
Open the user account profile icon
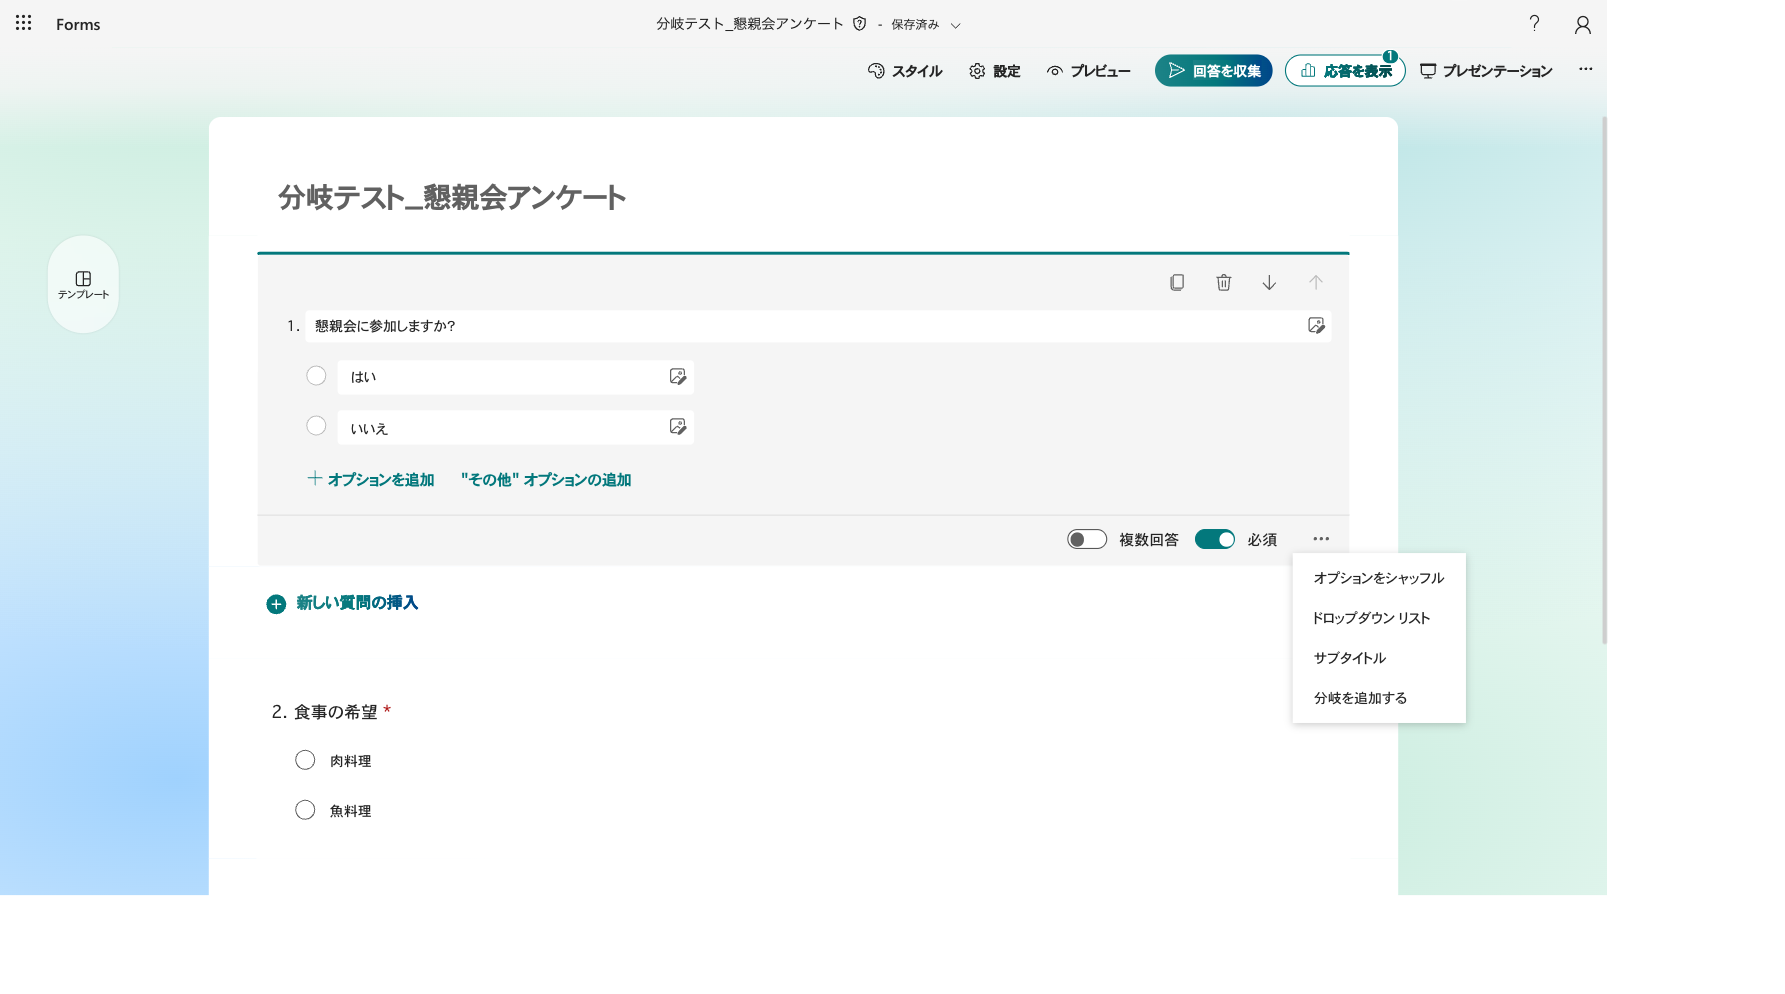tap(1582, 24)
